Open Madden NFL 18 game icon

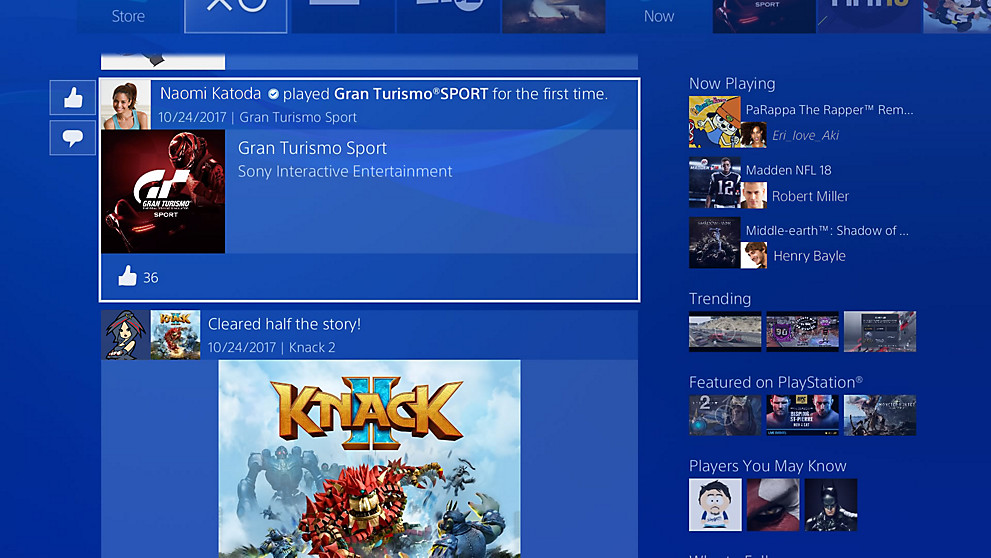point(714,183)
